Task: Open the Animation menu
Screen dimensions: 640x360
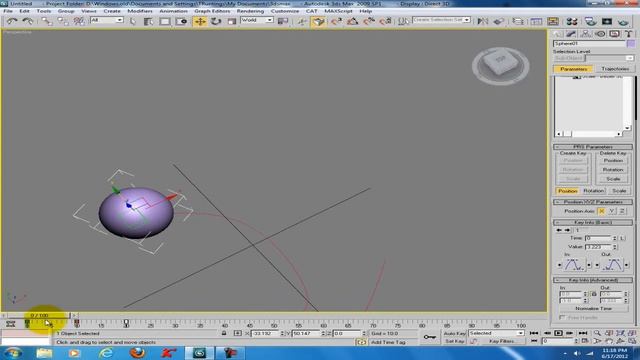Action: coord(173,11)
